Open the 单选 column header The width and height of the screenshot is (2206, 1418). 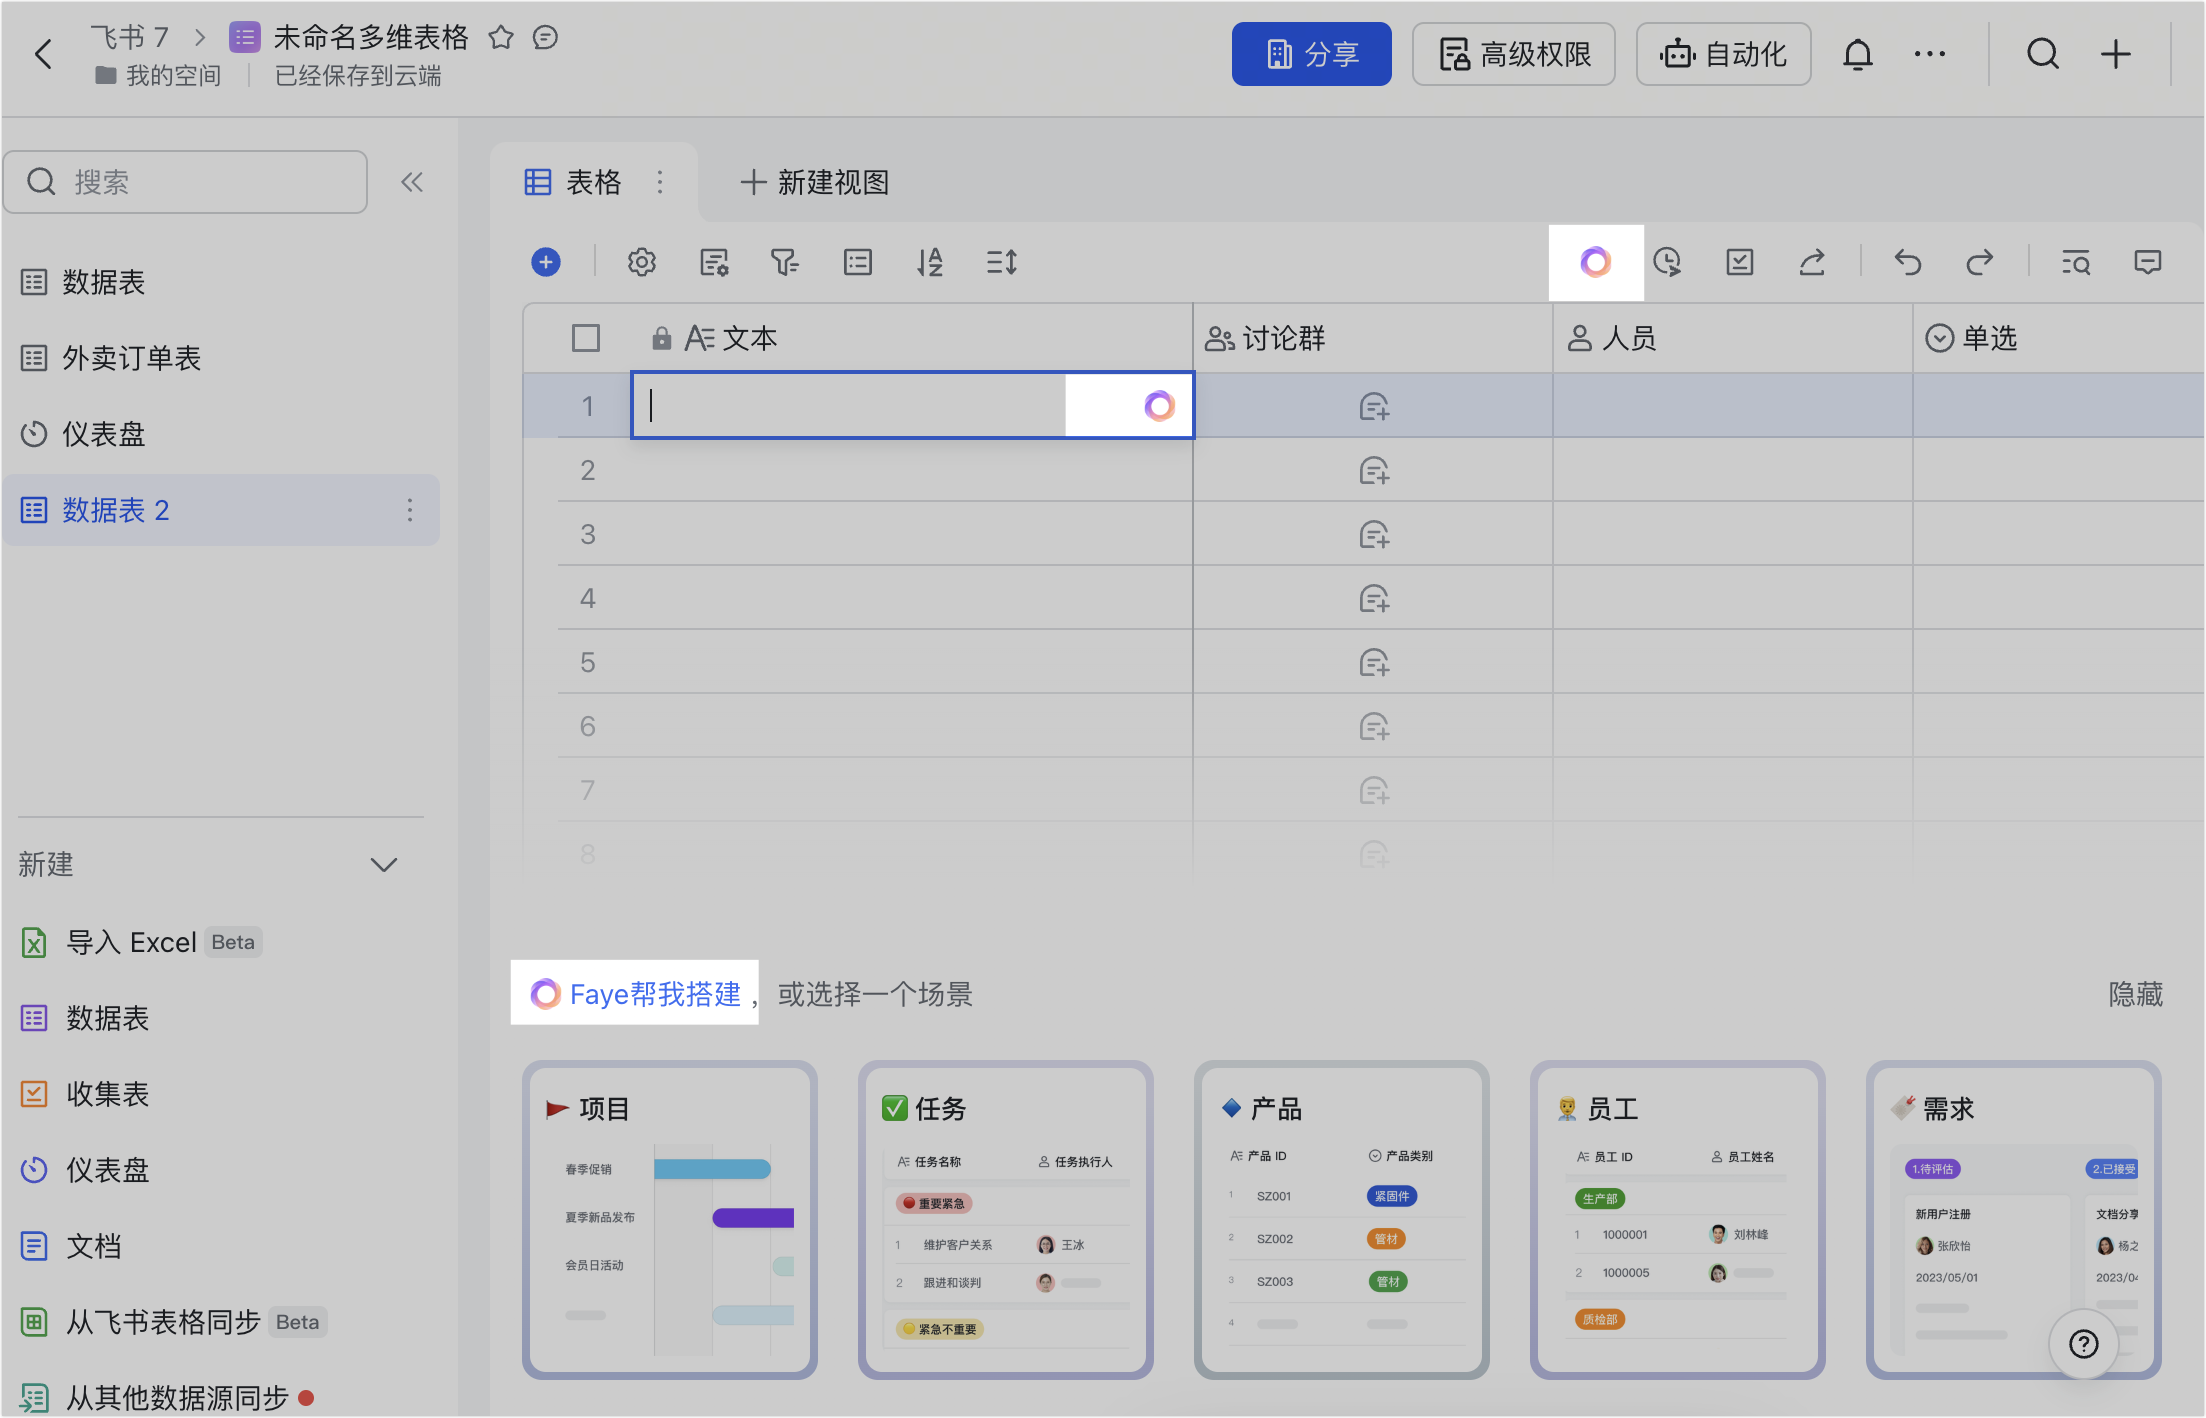coord(2058,338)
